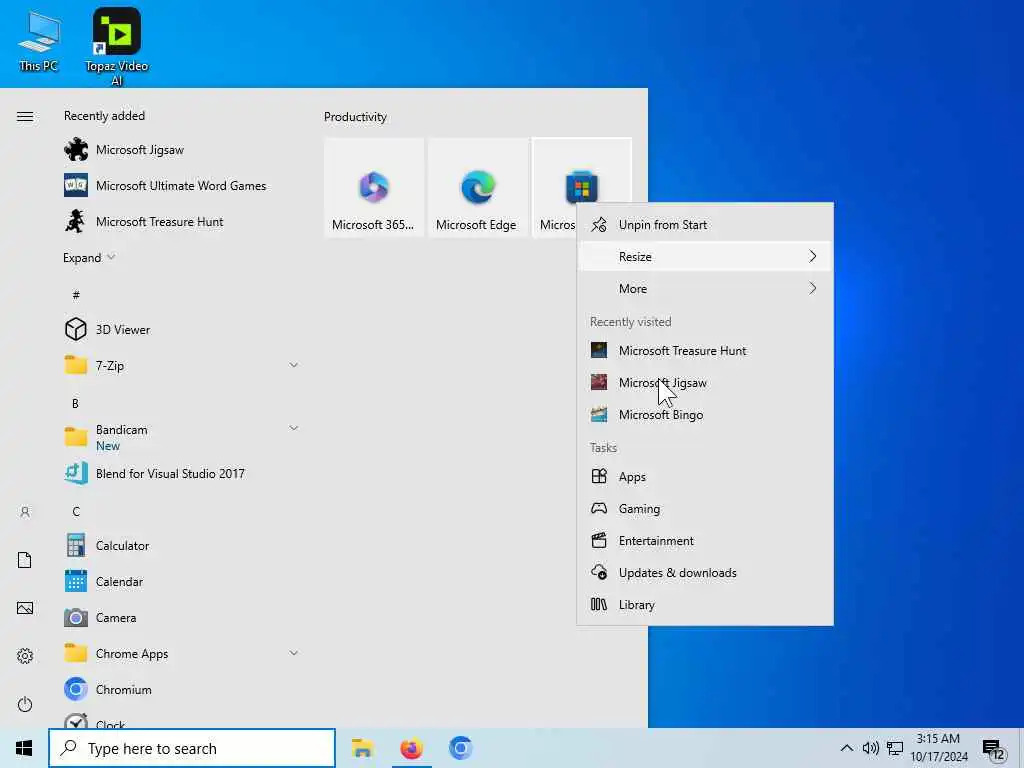Open Microsoft Bingo from Recently visited

coord(705,415)
